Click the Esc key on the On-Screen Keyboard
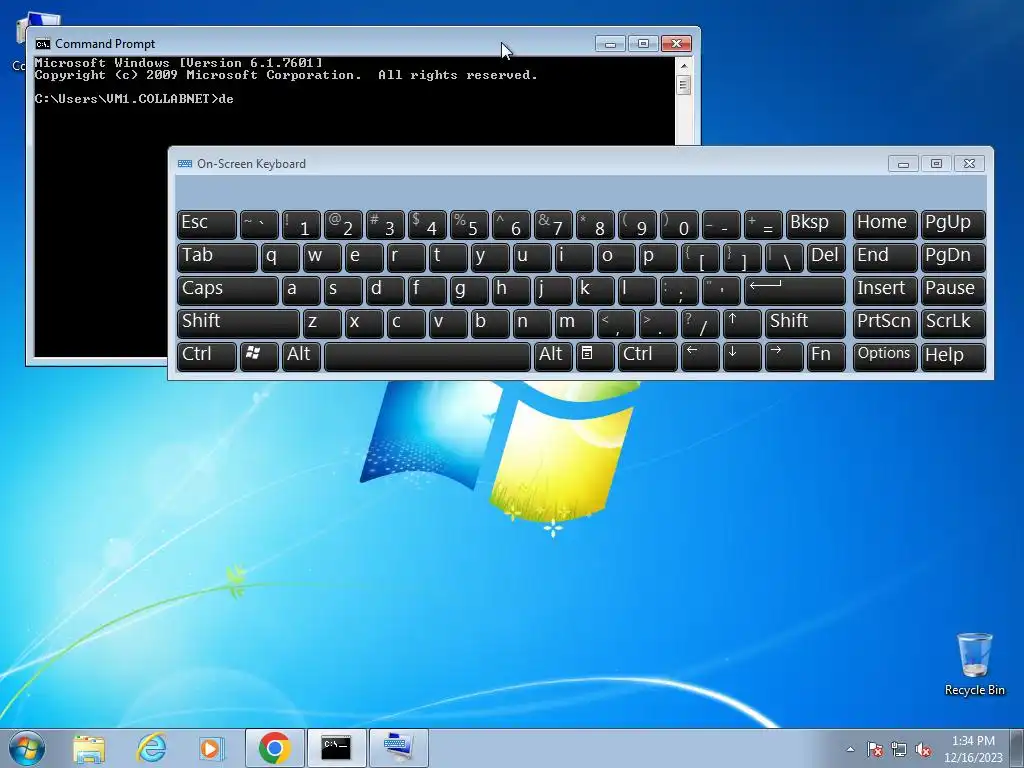The height and width of the screenshot is (768, 1024). (206, 224)
